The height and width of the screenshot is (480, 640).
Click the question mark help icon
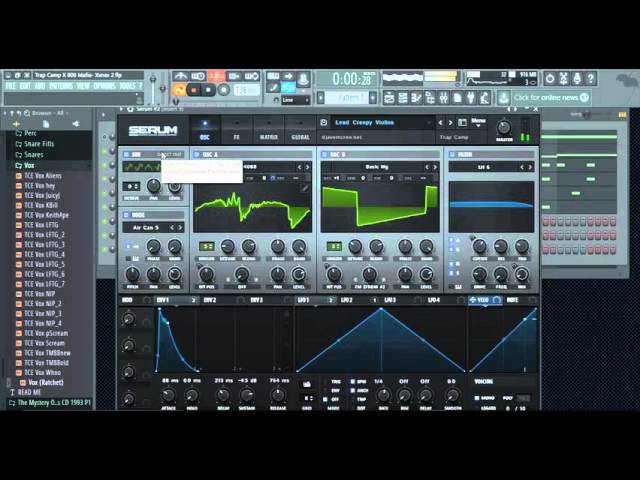coord(591,78)
